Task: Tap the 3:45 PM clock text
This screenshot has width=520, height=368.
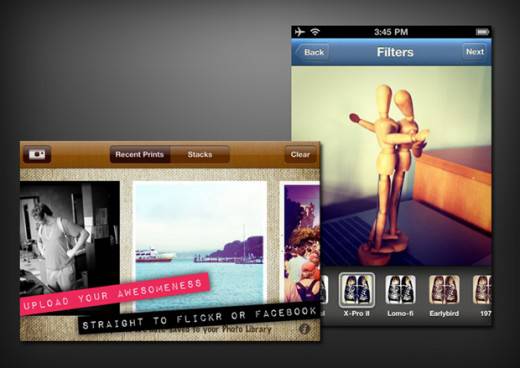Action: pos(391,32)
